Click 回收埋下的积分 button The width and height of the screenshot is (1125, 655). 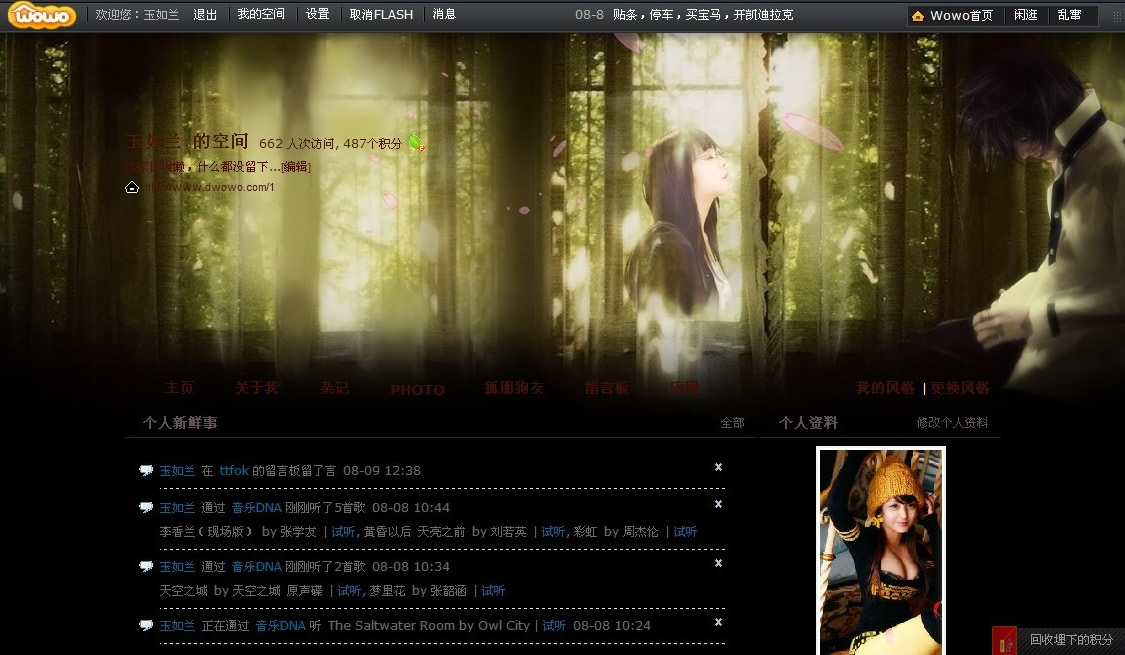coord(1071,640)
